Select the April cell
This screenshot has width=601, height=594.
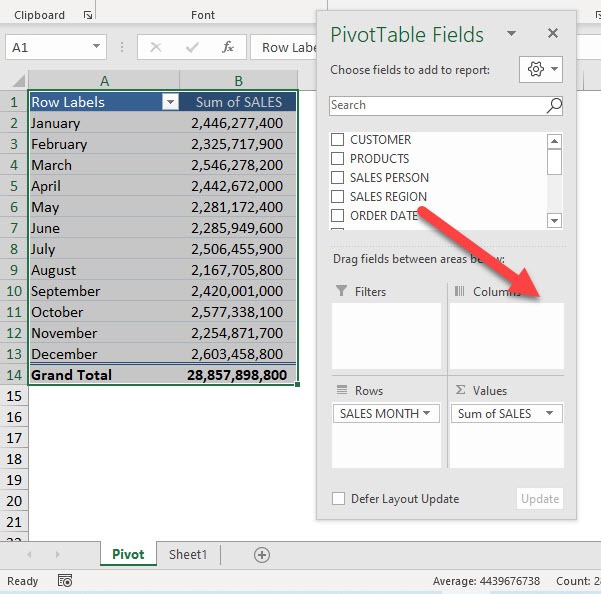[x=104, y=186]
